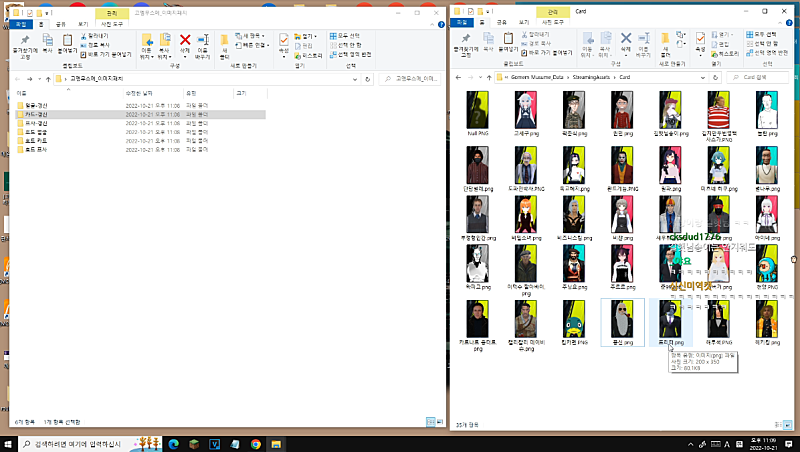Screen dimensions: 800x452
Task: Open recent locations chevron in Card window
Action: (480, 78)
